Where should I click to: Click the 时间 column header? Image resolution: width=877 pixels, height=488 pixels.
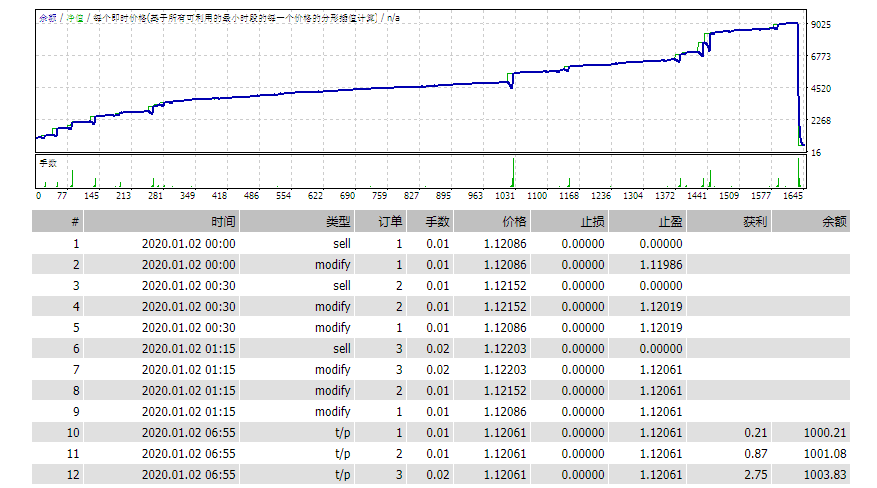(223, 221)
